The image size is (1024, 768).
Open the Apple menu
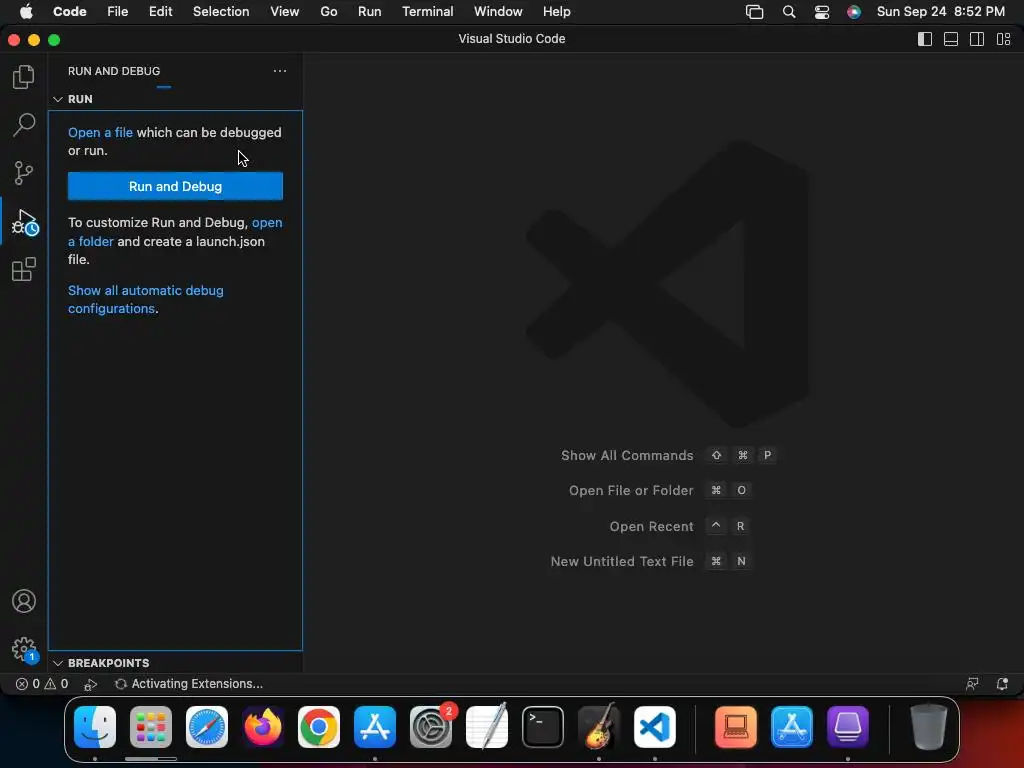tap(26, 12)
